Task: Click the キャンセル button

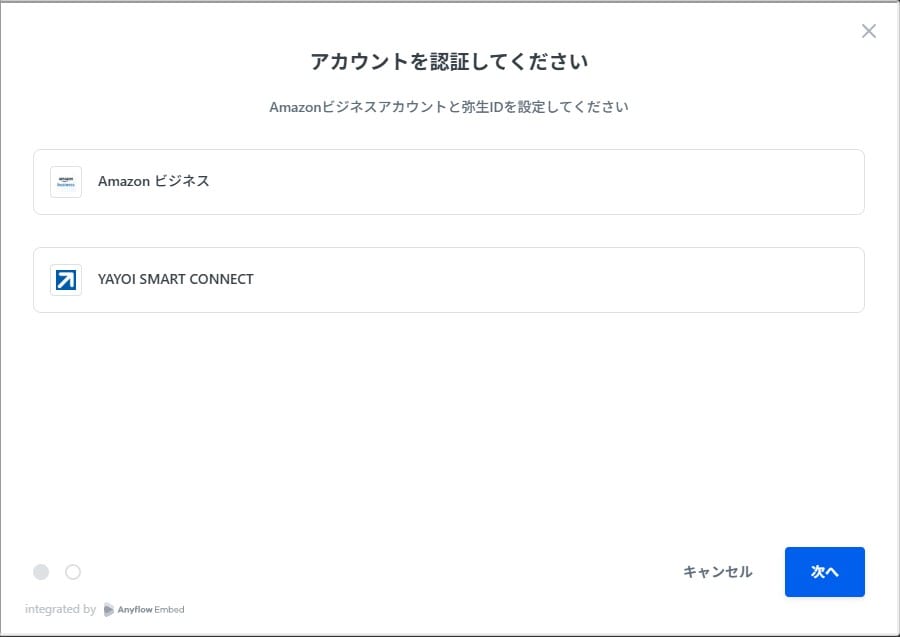Action: [x=717, y=572]
